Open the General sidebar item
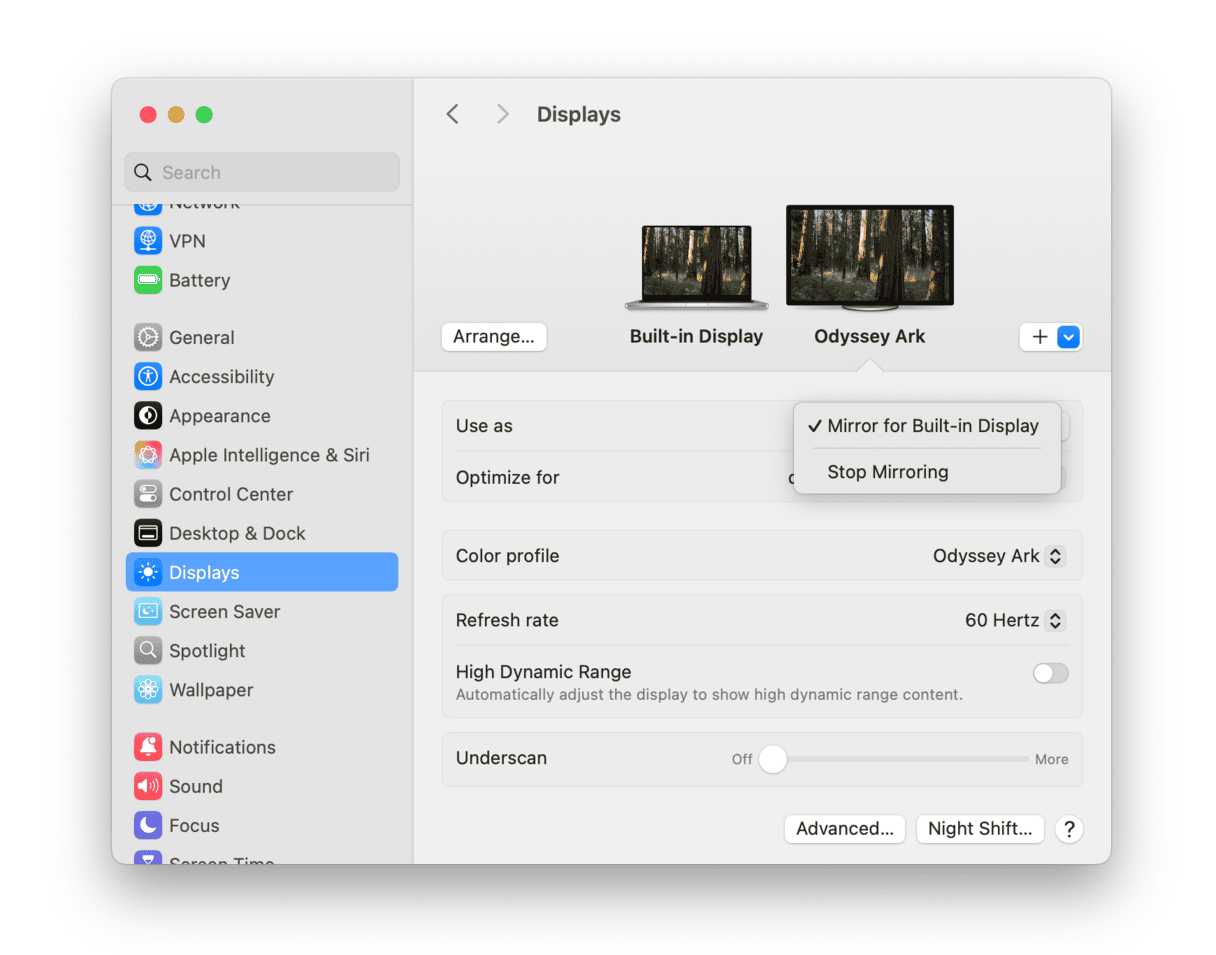 pyautogui.click(x=262, y=337)
